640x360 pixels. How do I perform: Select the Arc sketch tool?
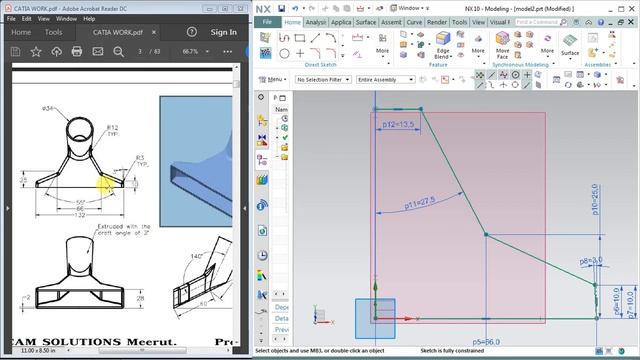(x=331, y=38)
